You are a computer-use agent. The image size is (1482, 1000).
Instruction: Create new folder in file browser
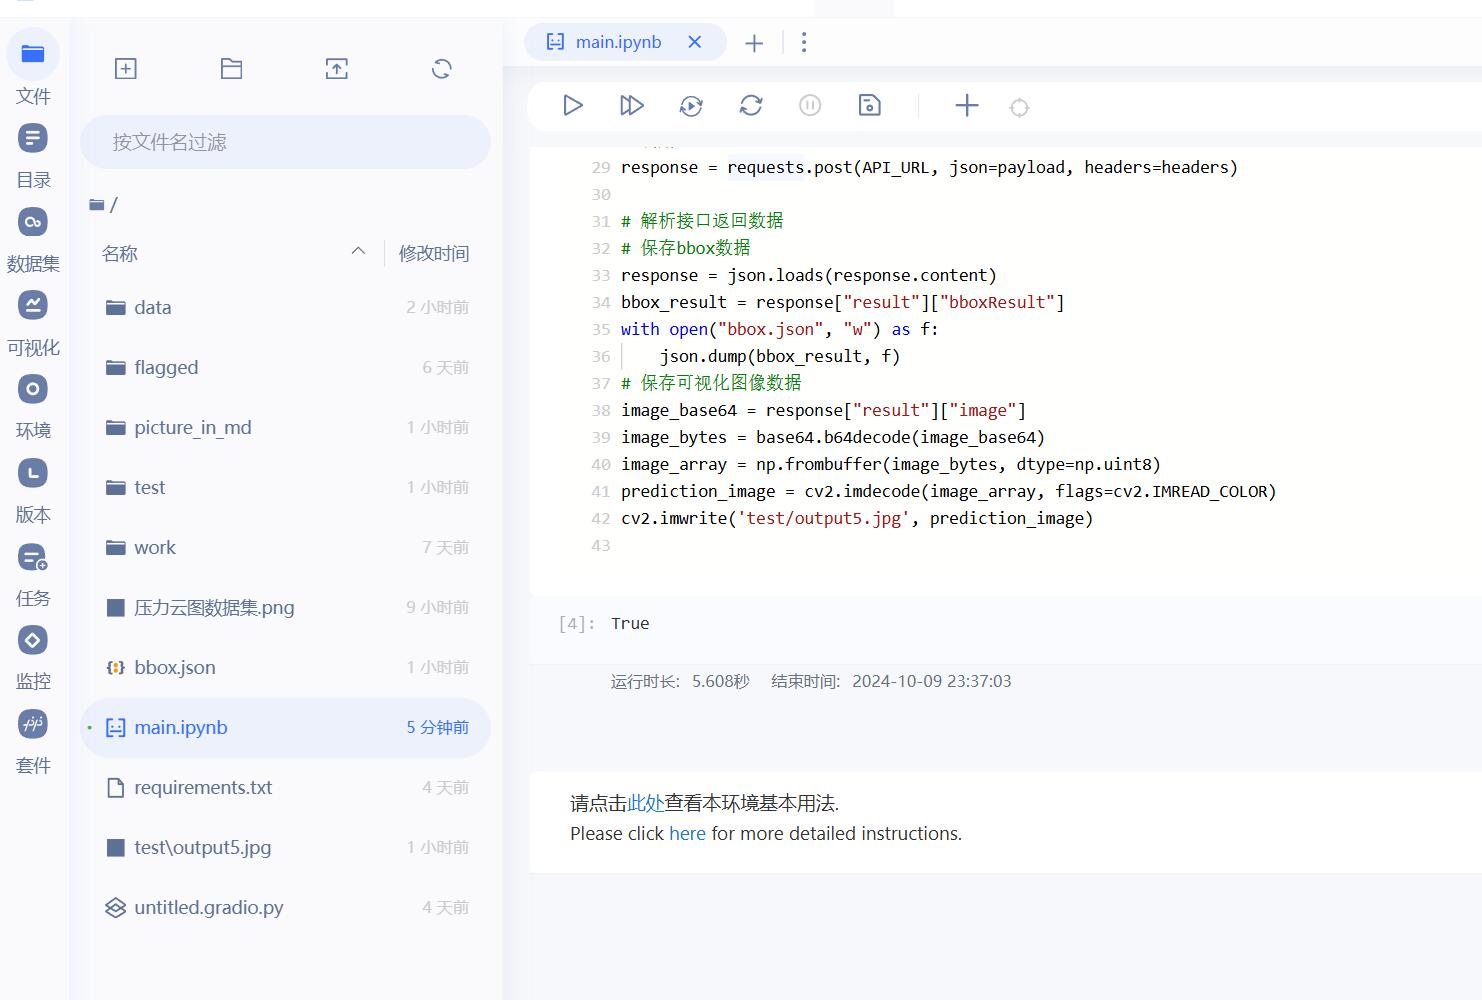(231, 69)
